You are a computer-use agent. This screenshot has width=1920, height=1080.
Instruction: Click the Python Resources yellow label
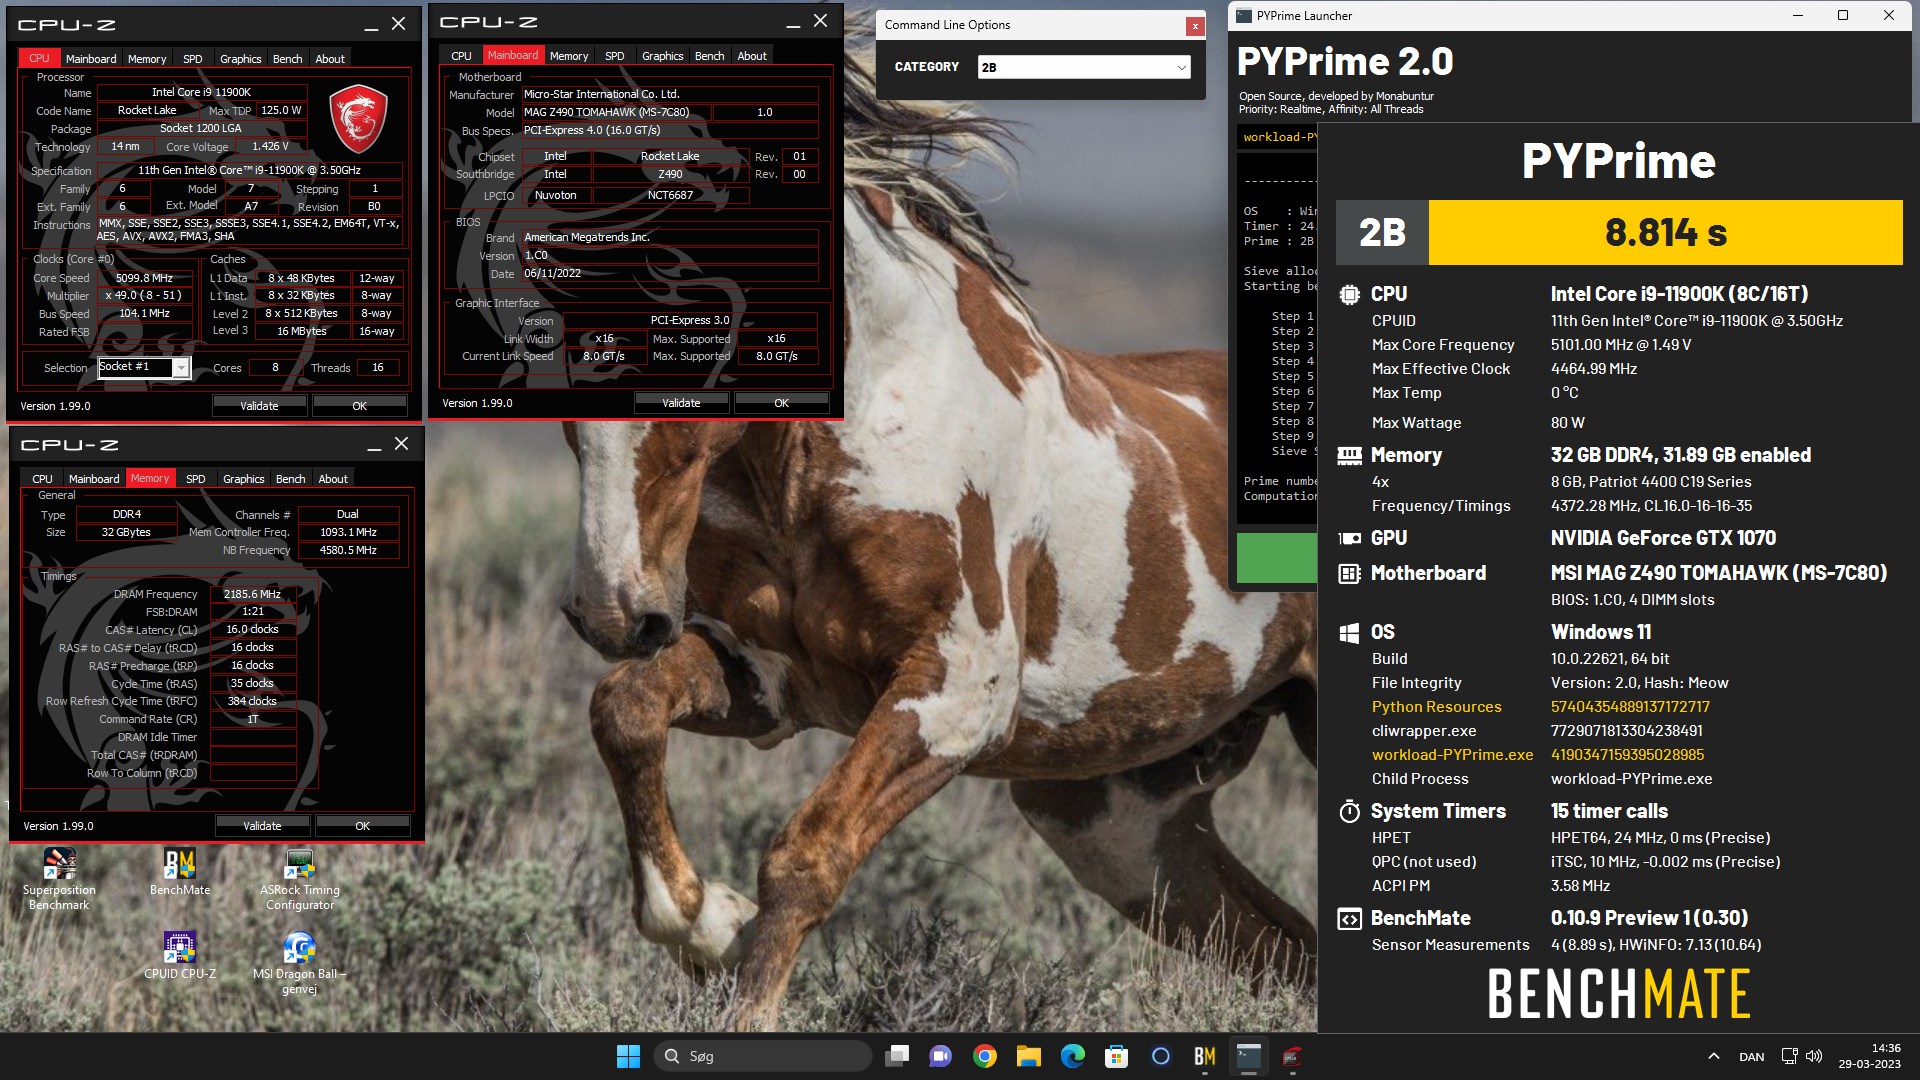[x=1436, y=707]
